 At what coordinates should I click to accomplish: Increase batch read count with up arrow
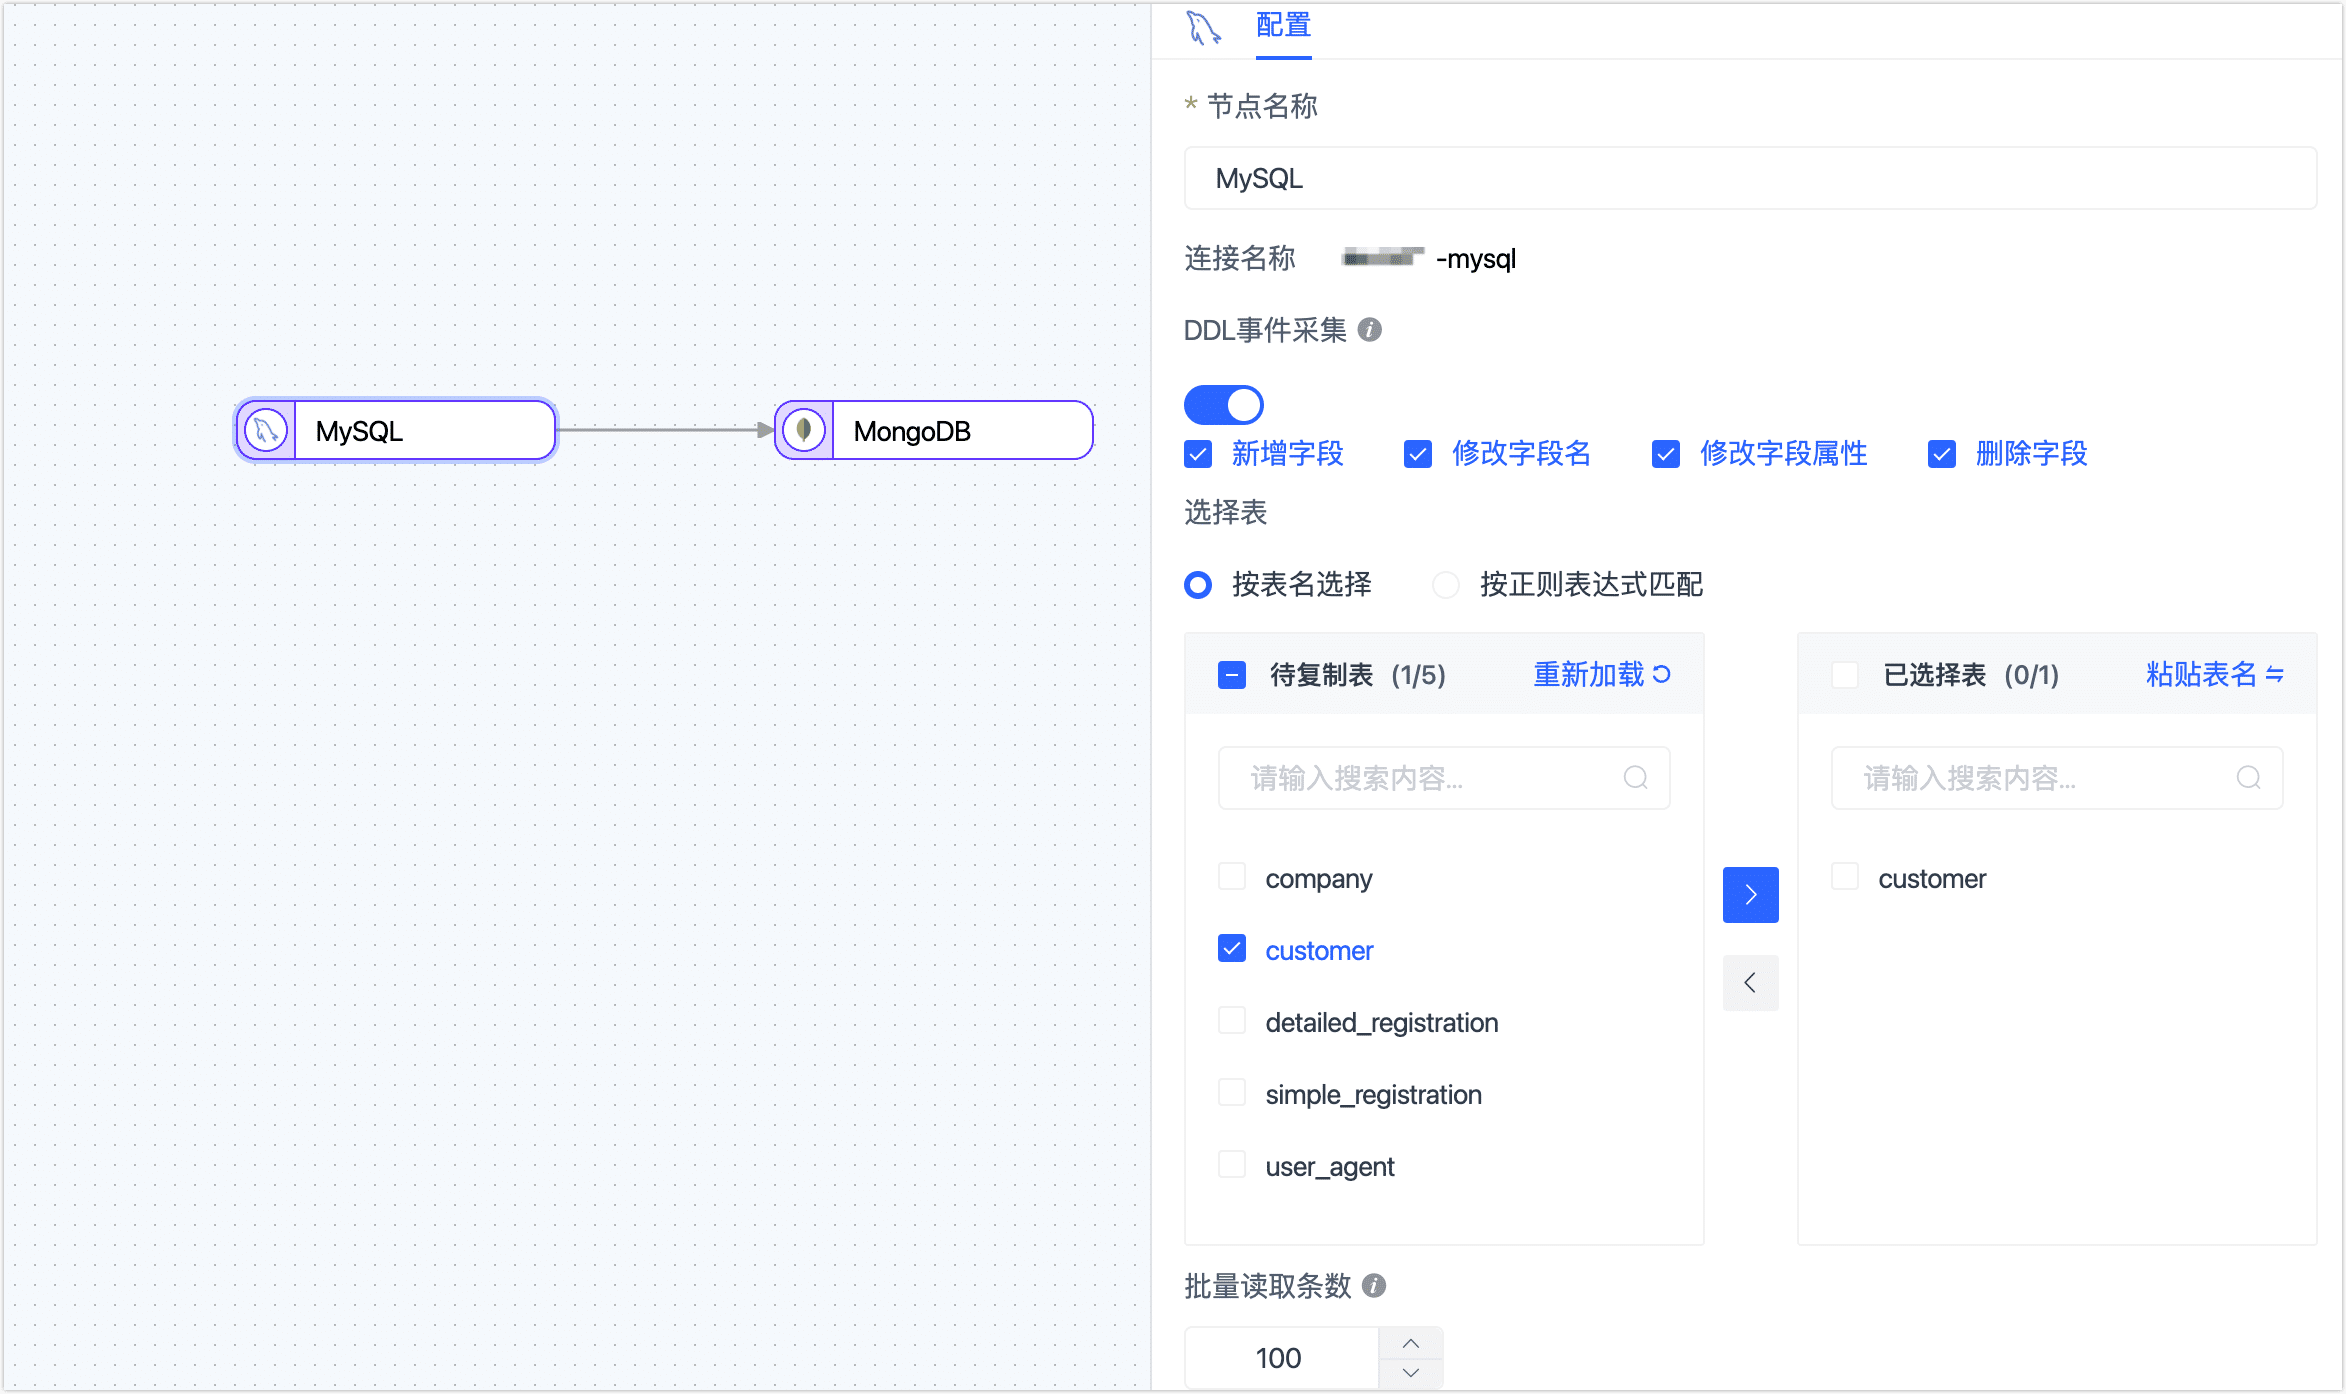click(1410, 1343)
